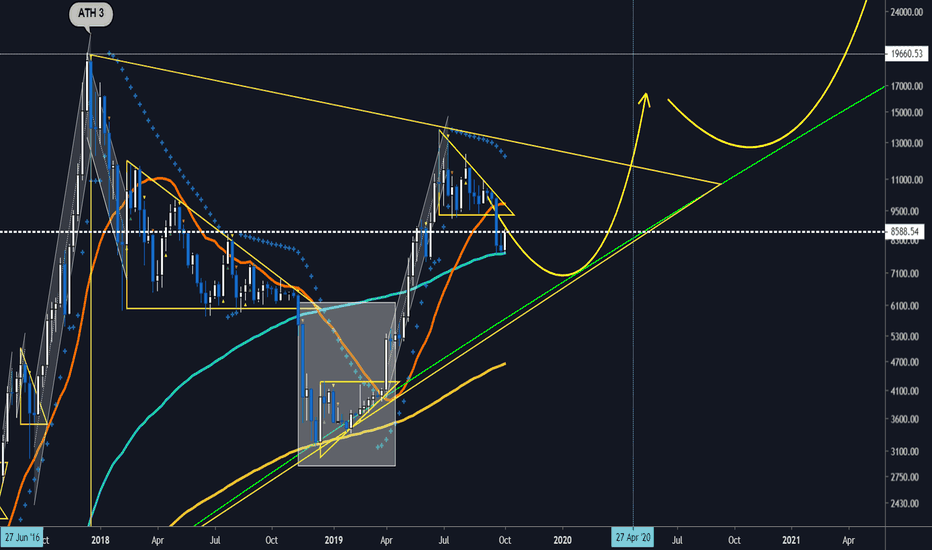Click the 2019 label on time axis
This screenshot has height=550, width=932.
click(334, 540)
